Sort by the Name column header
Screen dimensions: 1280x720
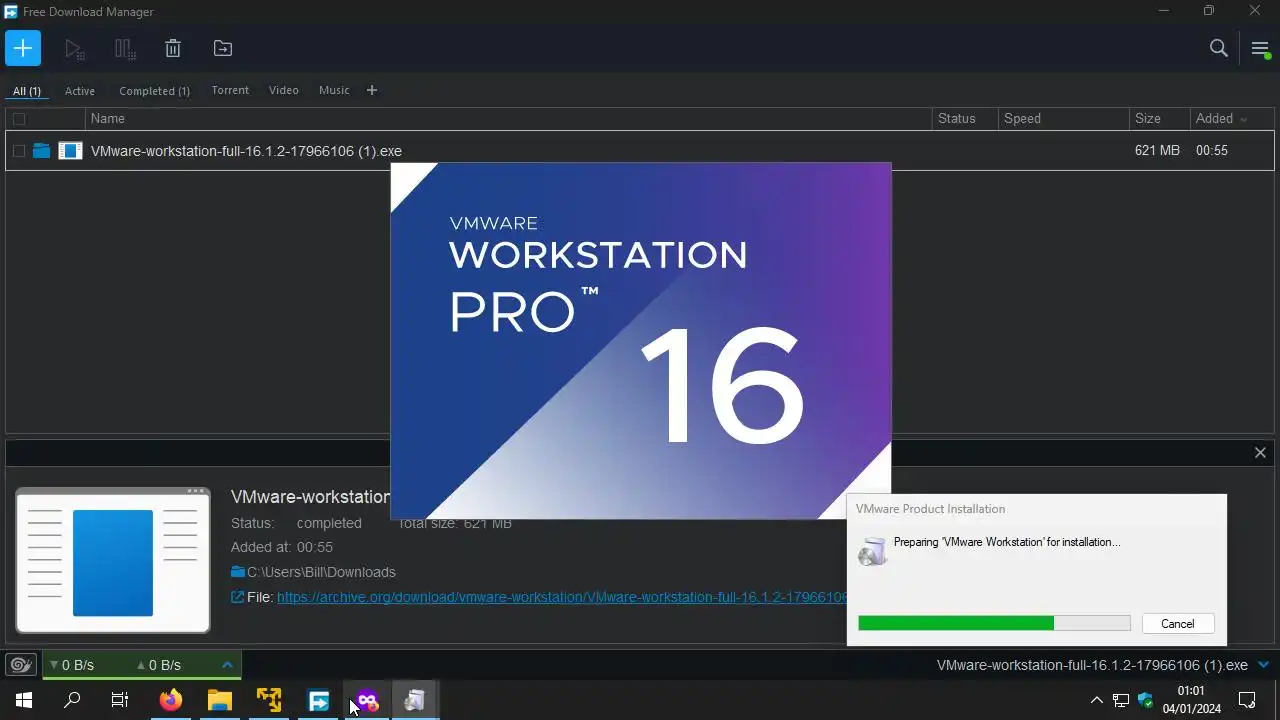pos(108,118)
